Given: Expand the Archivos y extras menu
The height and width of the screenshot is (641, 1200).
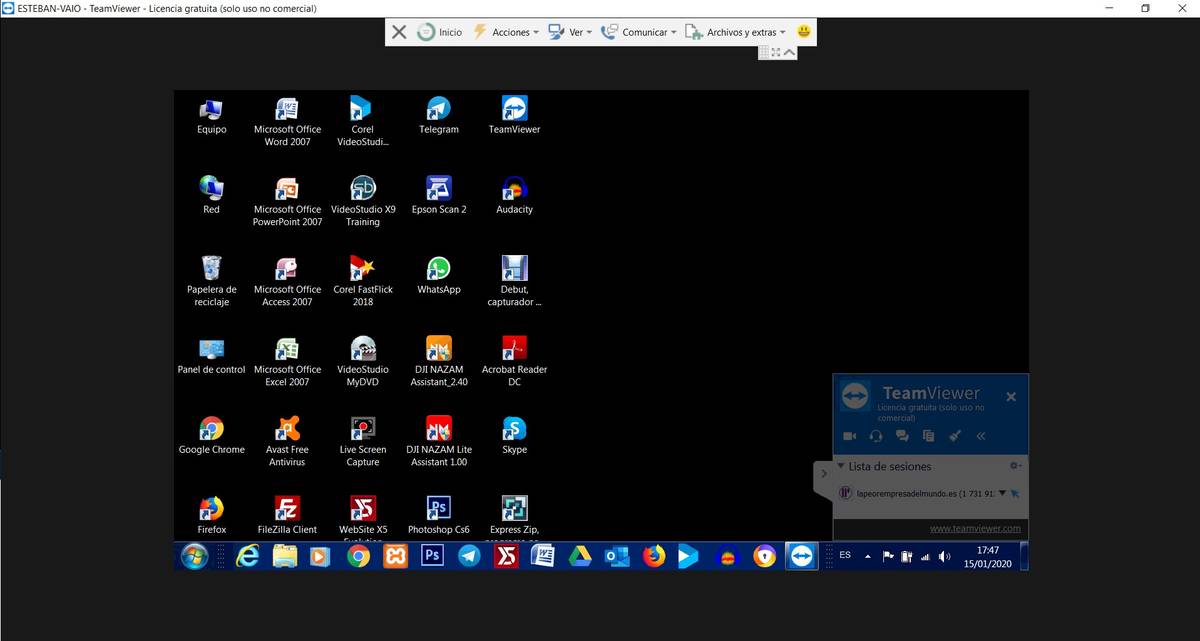Looking at the screenshot, I should coord(735,32).
